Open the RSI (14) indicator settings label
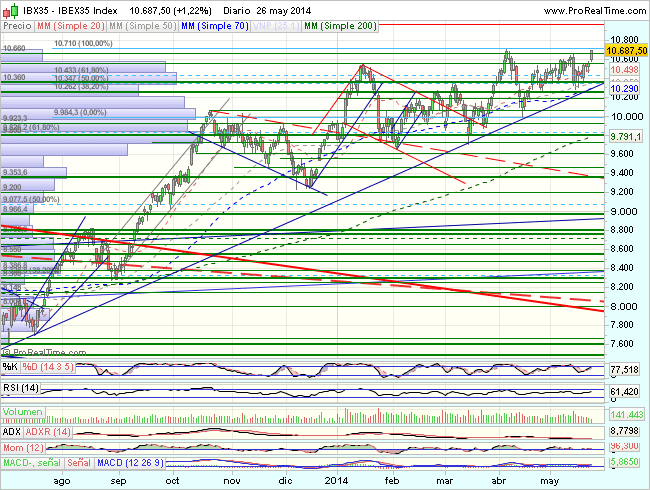650x490 pixels. click(x=21, y=388)
